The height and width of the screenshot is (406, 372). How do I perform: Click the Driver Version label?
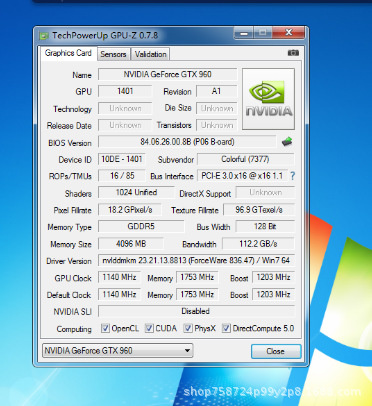pos(69,261)
